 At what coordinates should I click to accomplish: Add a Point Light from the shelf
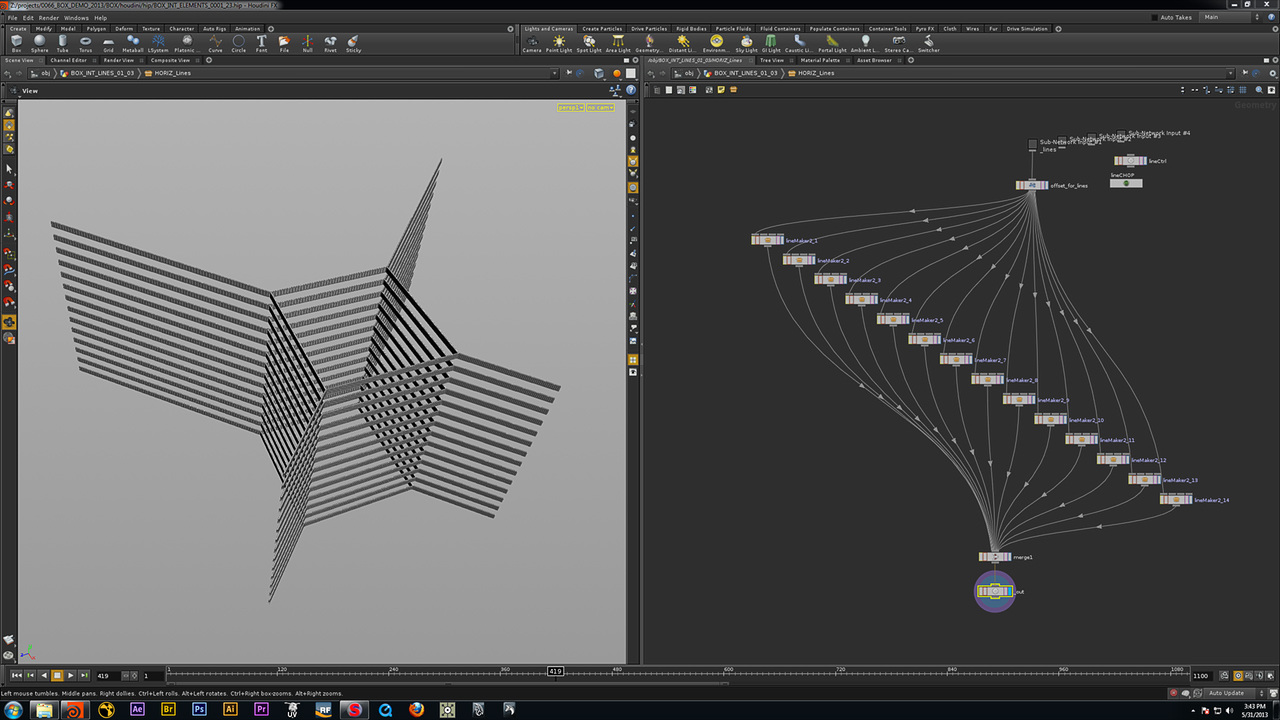pyautogui.click(x=558, y=43)
